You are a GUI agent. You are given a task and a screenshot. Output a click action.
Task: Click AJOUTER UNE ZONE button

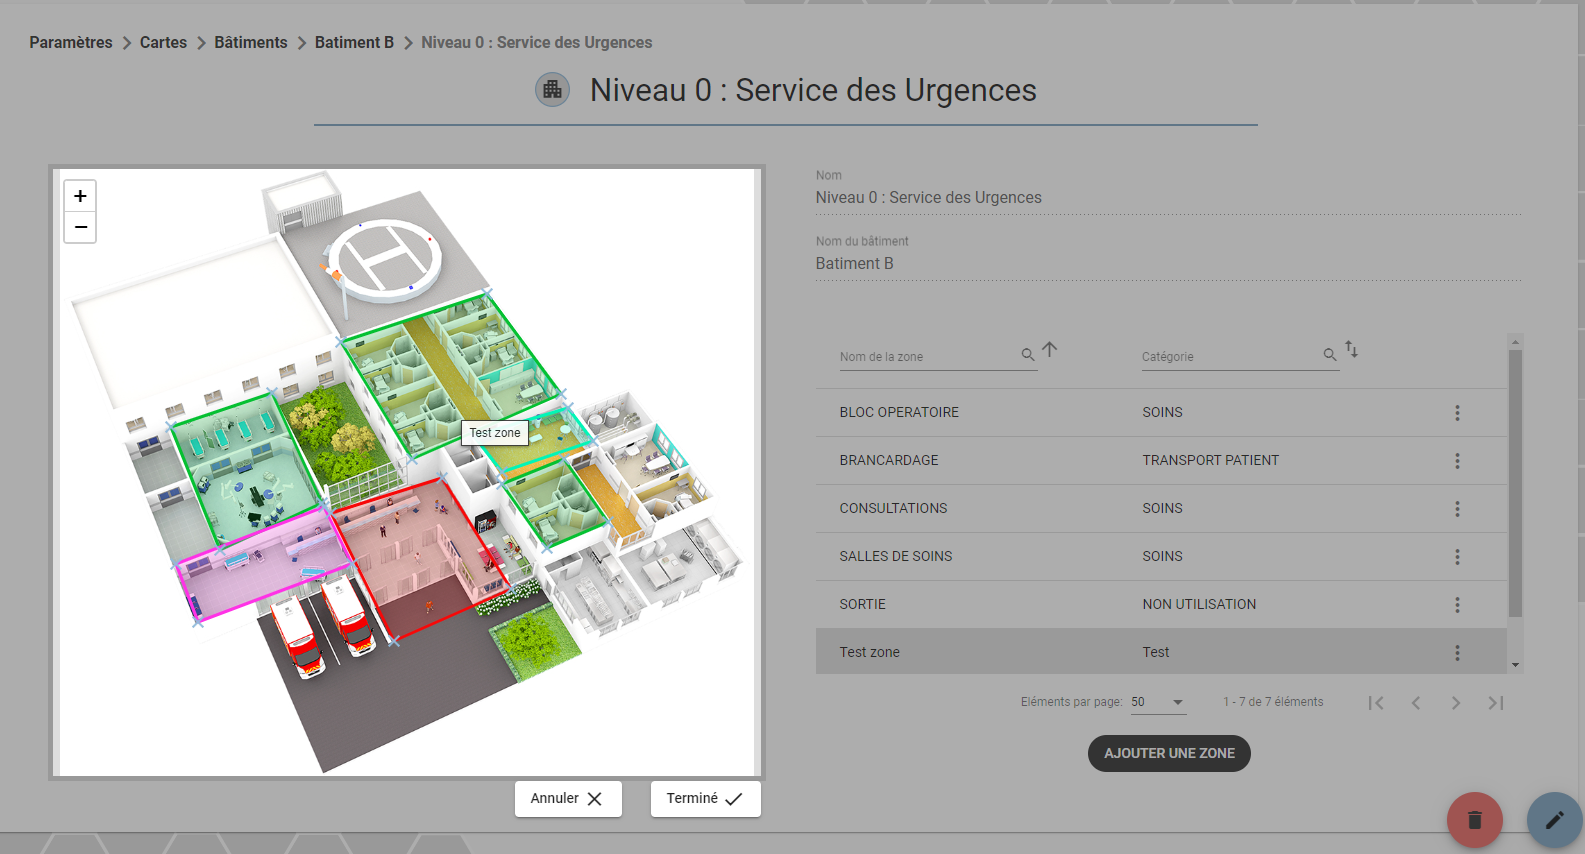[x=1169, y=753]
